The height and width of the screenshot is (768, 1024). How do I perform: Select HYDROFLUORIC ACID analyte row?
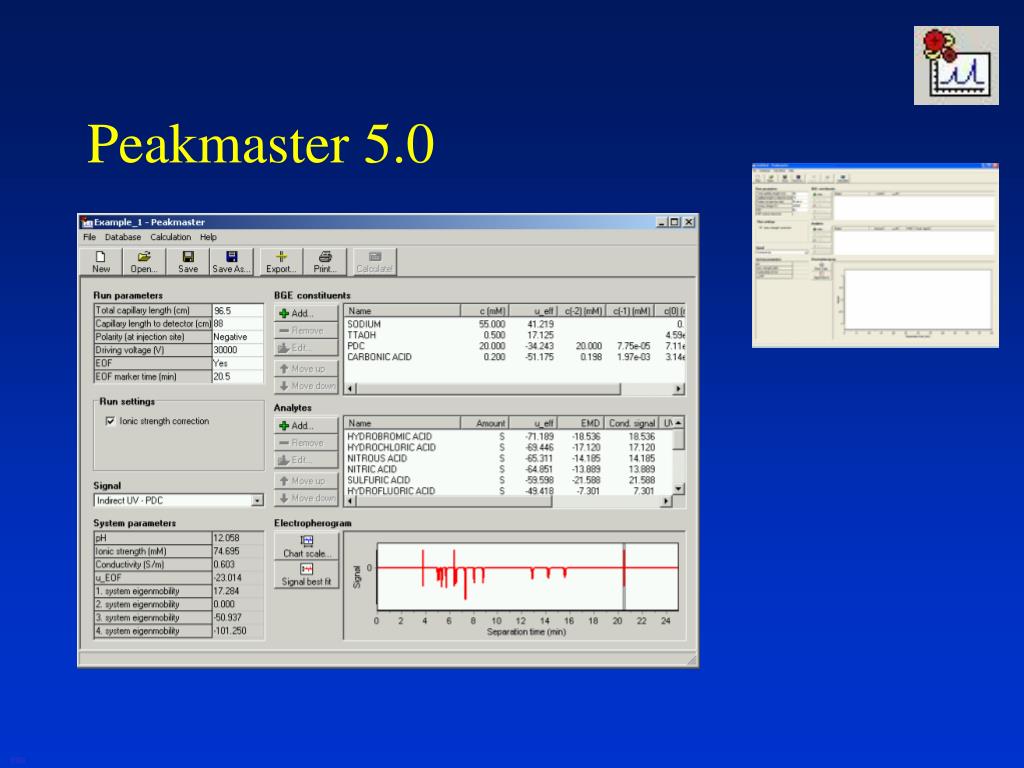point(509,490)
